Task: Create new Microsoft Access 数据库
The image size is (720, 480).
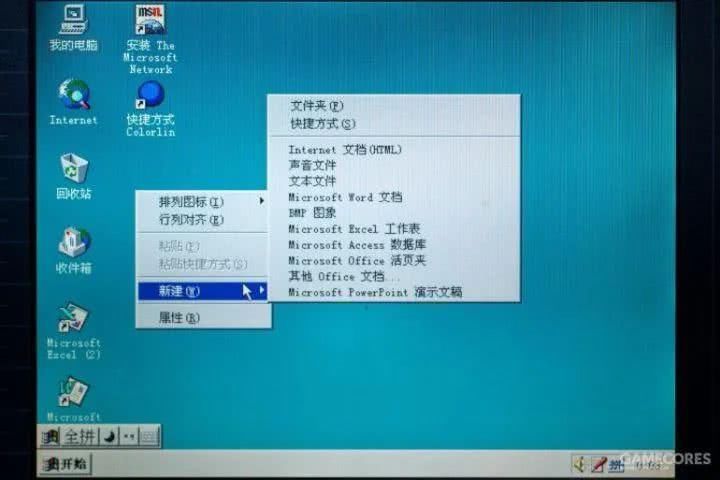Action: tap(394, 245)
